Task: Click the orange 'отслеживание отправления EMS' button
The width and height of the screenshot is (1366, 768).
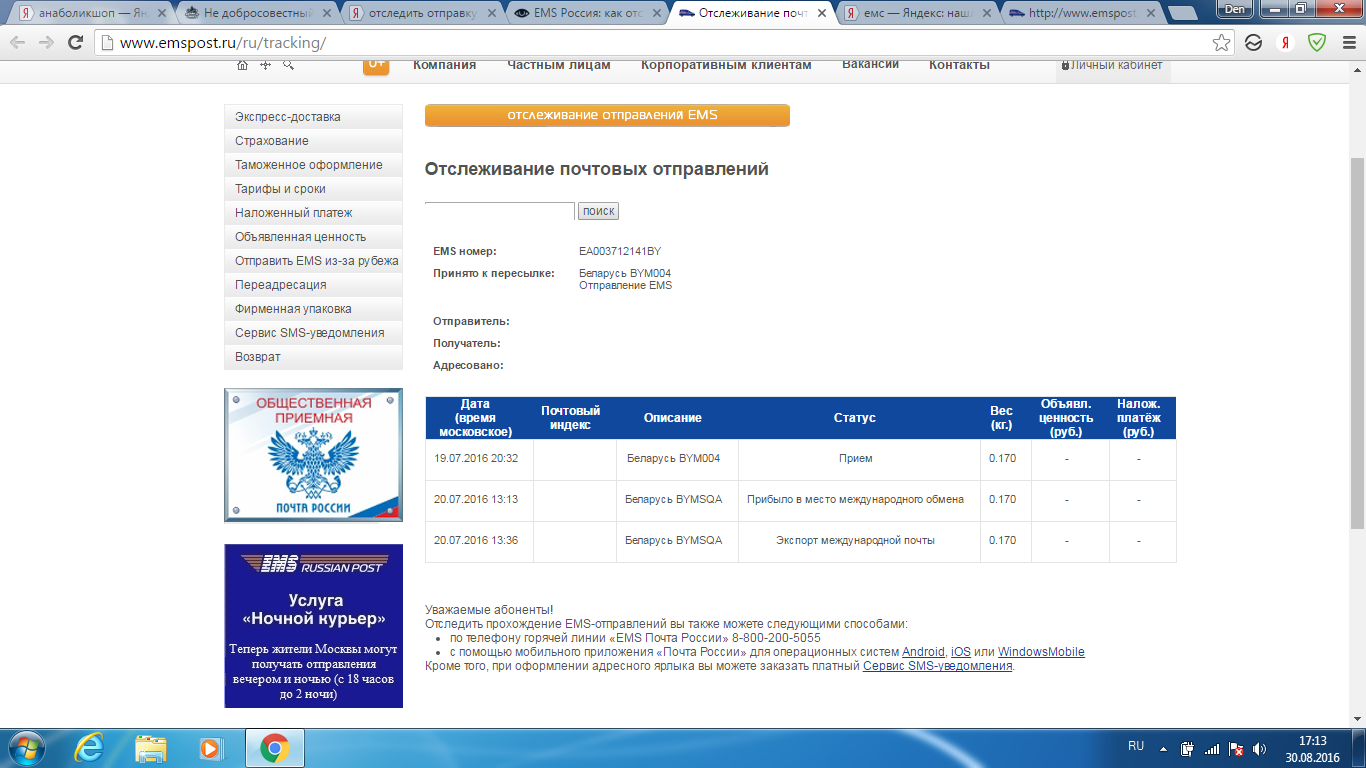Action: tap(607, 115)
